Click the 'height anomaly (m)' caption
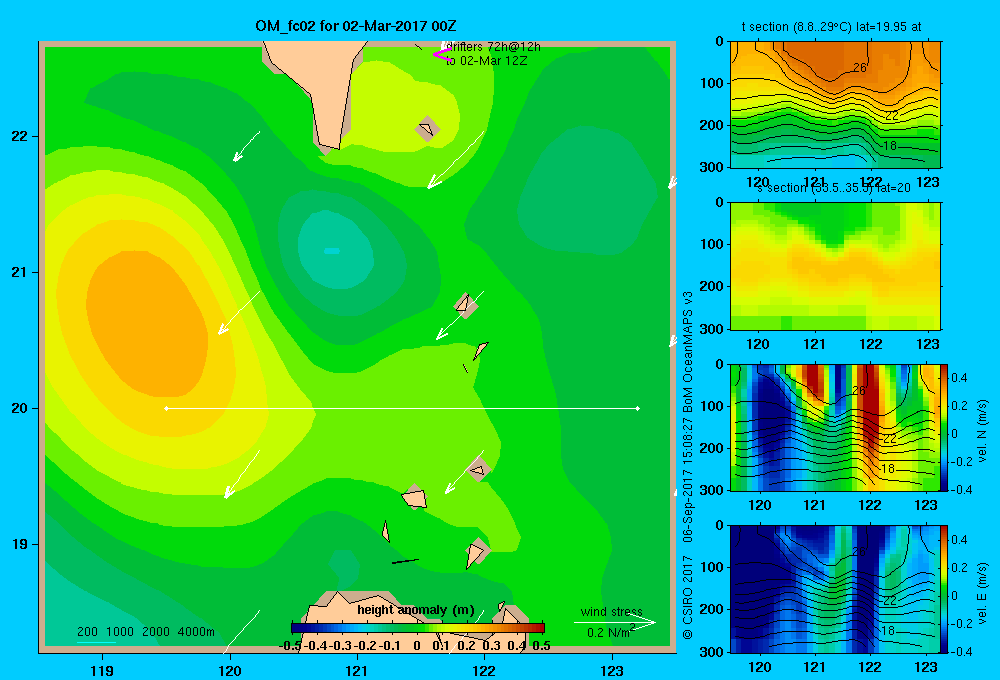 [416, 610]
